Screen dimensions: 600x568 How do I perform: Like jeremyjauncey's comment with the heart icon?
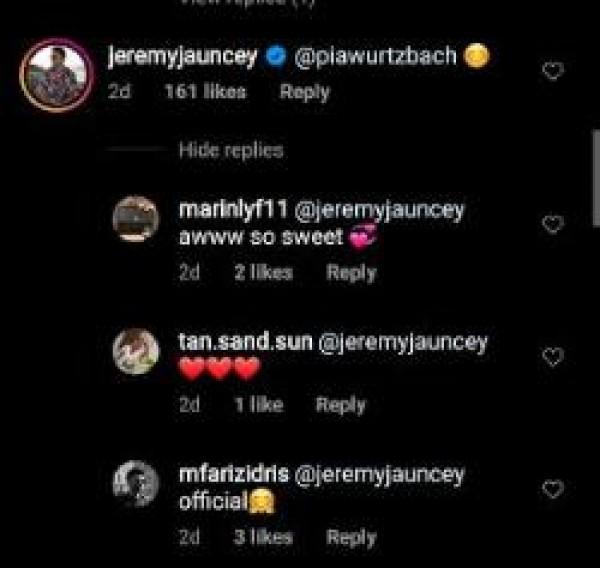pos(552,71)
